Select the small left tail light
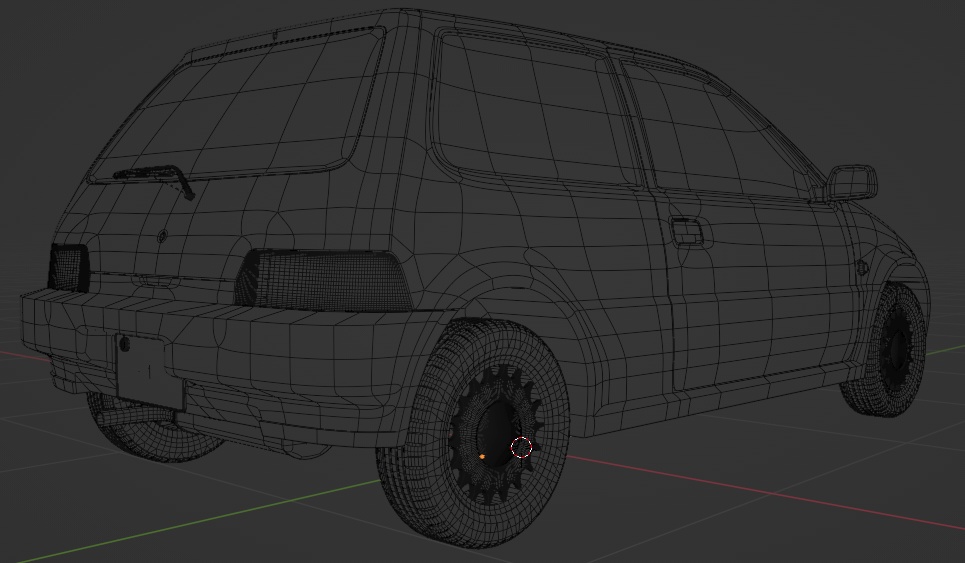The height and width of the screenshot is (563, 965). (69, 268)
